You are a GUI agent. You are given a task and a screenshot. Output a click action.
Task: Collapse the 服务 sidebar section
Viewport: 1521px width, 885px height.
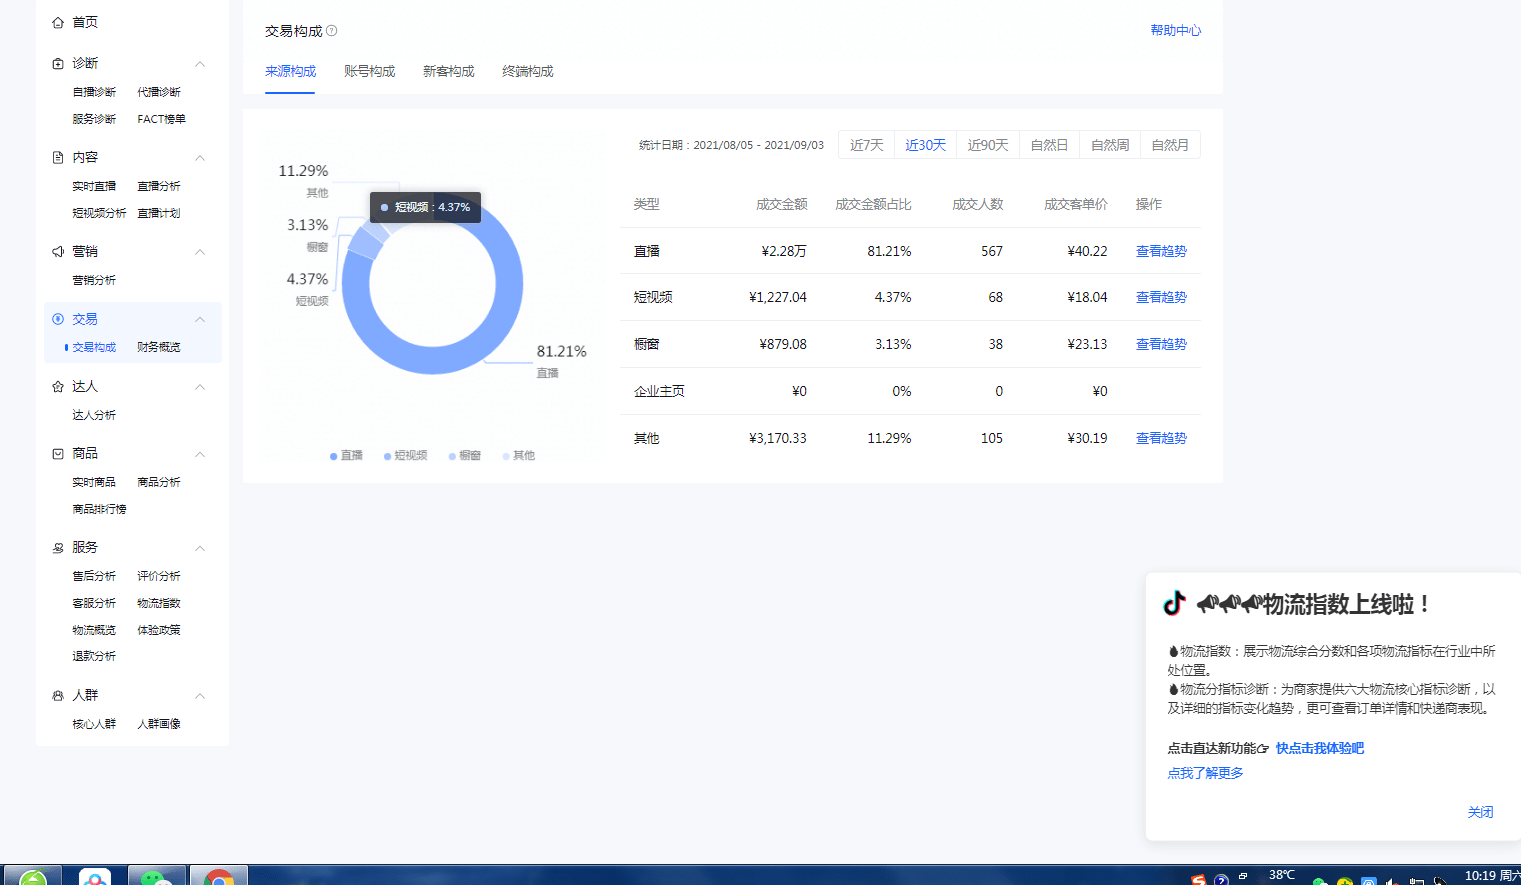tap(200, 548)
